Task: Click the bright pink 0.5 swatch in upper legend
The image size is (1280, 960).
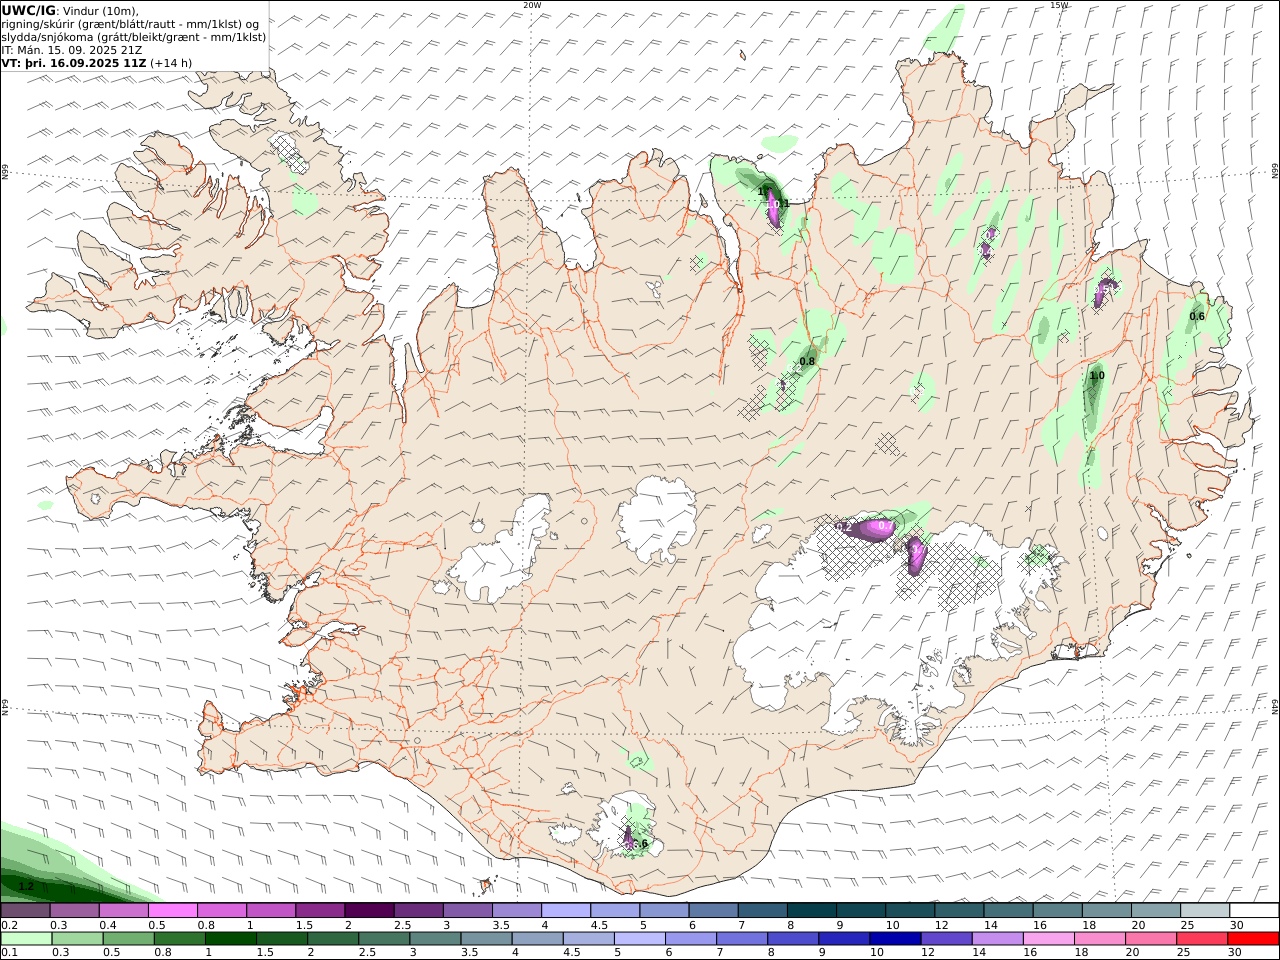Action: (172, 910)
